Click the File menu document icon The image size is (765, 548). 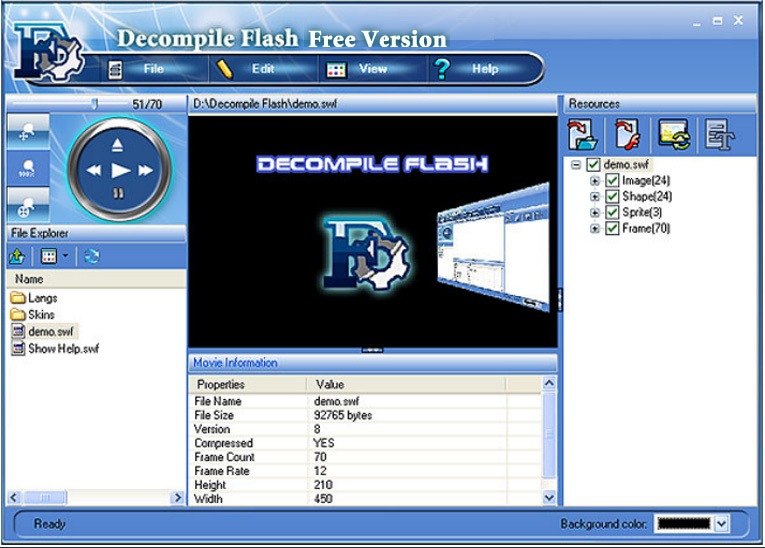115,69
